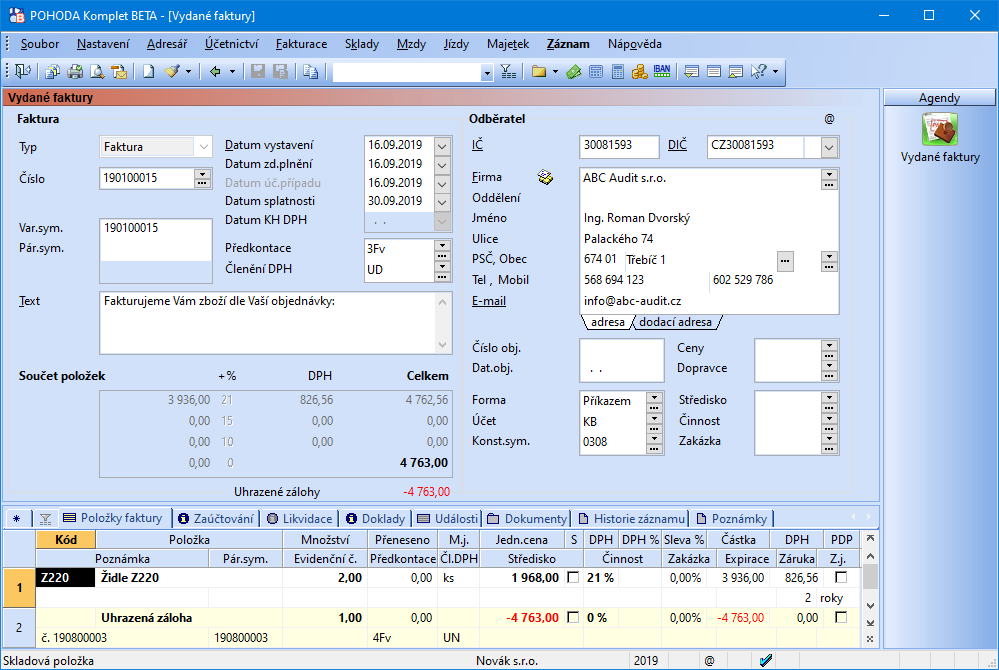Open the Forma Příkazem list selector

pos(654,398)
